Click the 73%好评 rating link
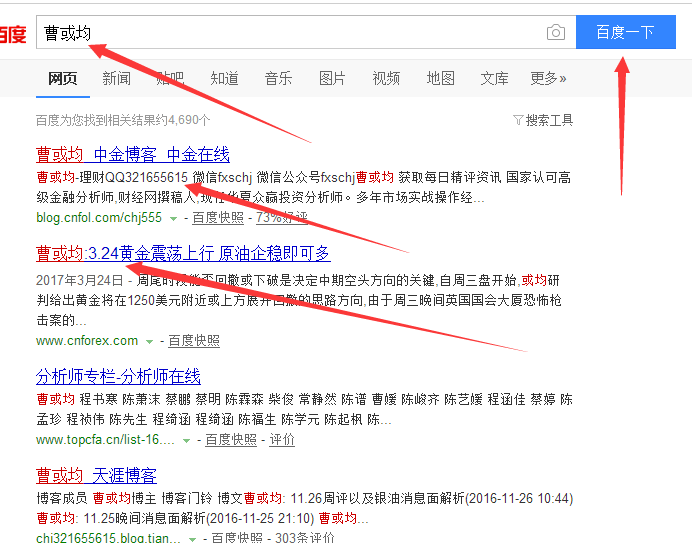Screen dimensions: 692x543 click(x=282, y=218)
